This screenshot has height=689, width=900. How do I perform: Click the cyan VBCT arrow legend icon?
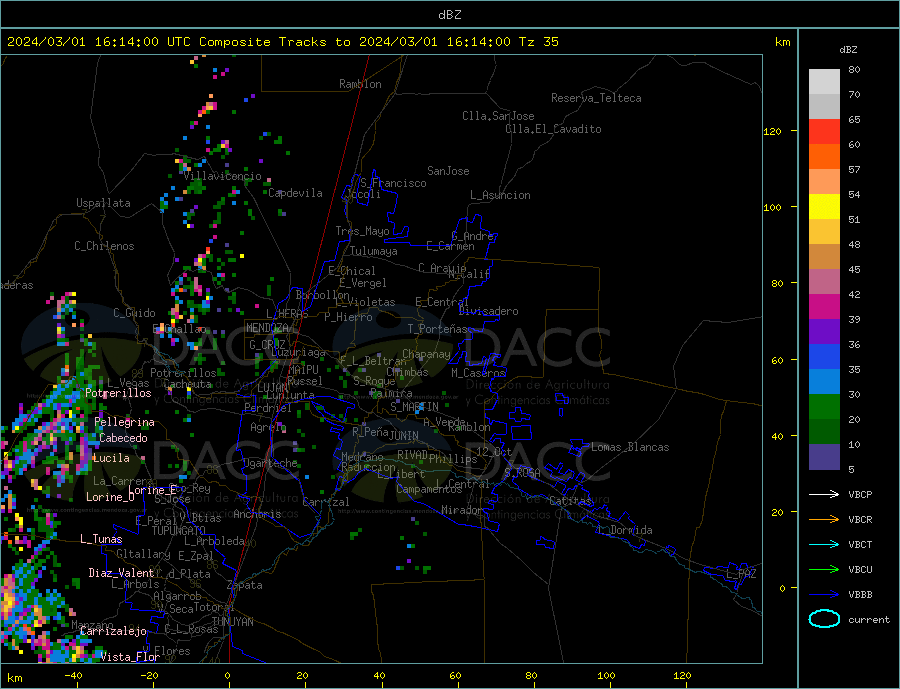tap(824, 544)
